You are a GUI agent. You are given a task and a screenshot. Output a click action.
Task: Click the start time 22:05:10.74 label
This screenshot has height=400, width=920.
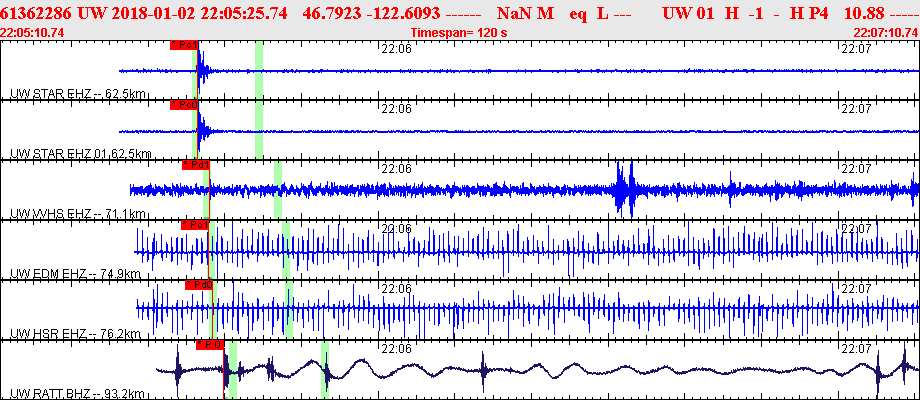(33, 32)
